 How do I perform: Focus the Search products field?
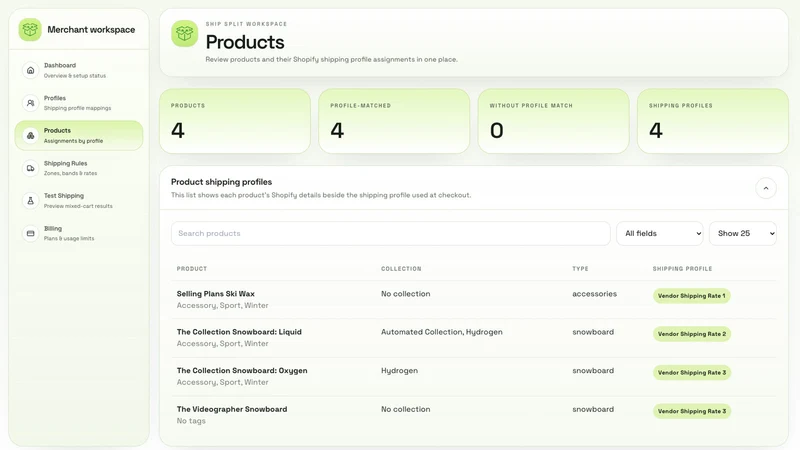click(391, 234)
